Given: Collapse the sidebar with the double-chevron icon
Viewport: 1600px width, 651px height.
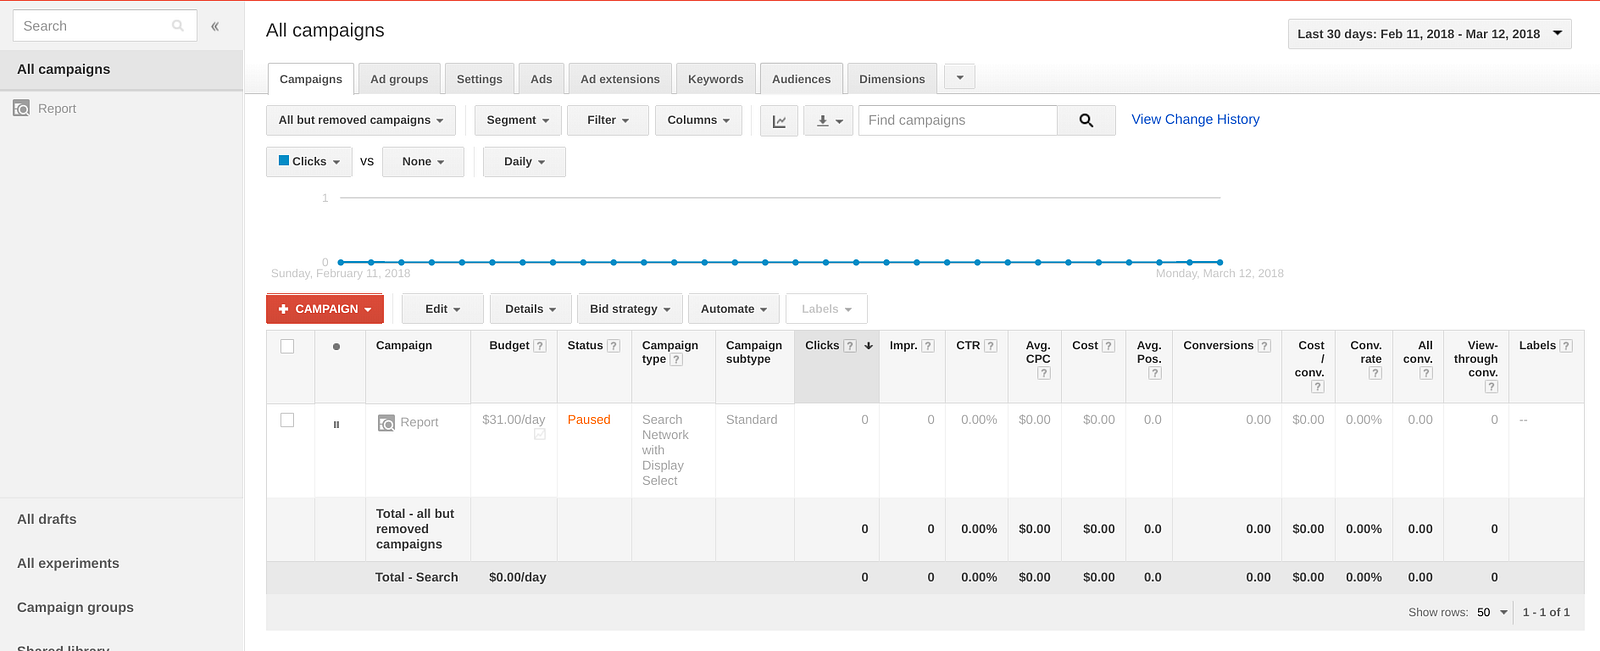Looking at the screenshot, I should (x=215, y=26).
